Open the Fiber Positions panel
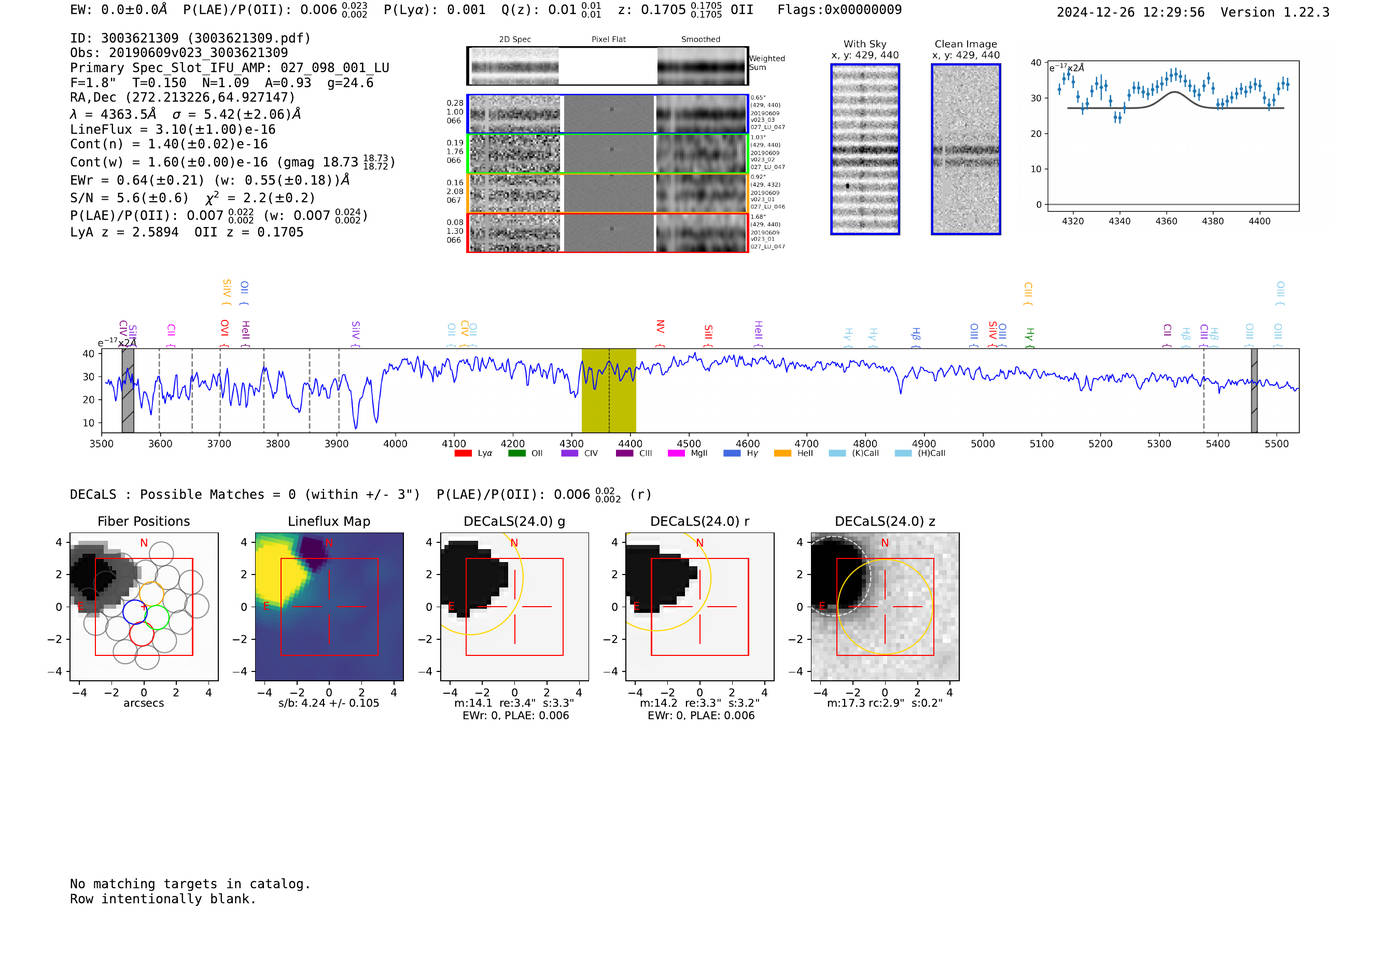Viewport: 1400px width, 953px height. point(144,607)
